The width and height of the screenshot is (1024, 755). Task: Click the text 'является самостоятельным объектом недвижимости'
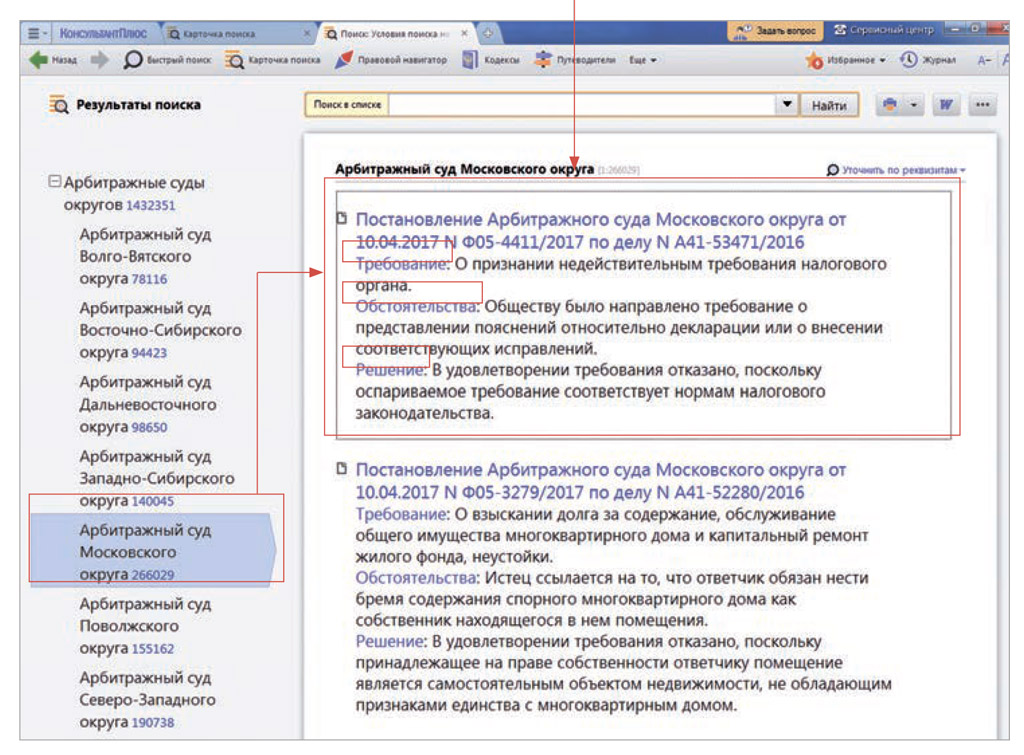point(558,684)
